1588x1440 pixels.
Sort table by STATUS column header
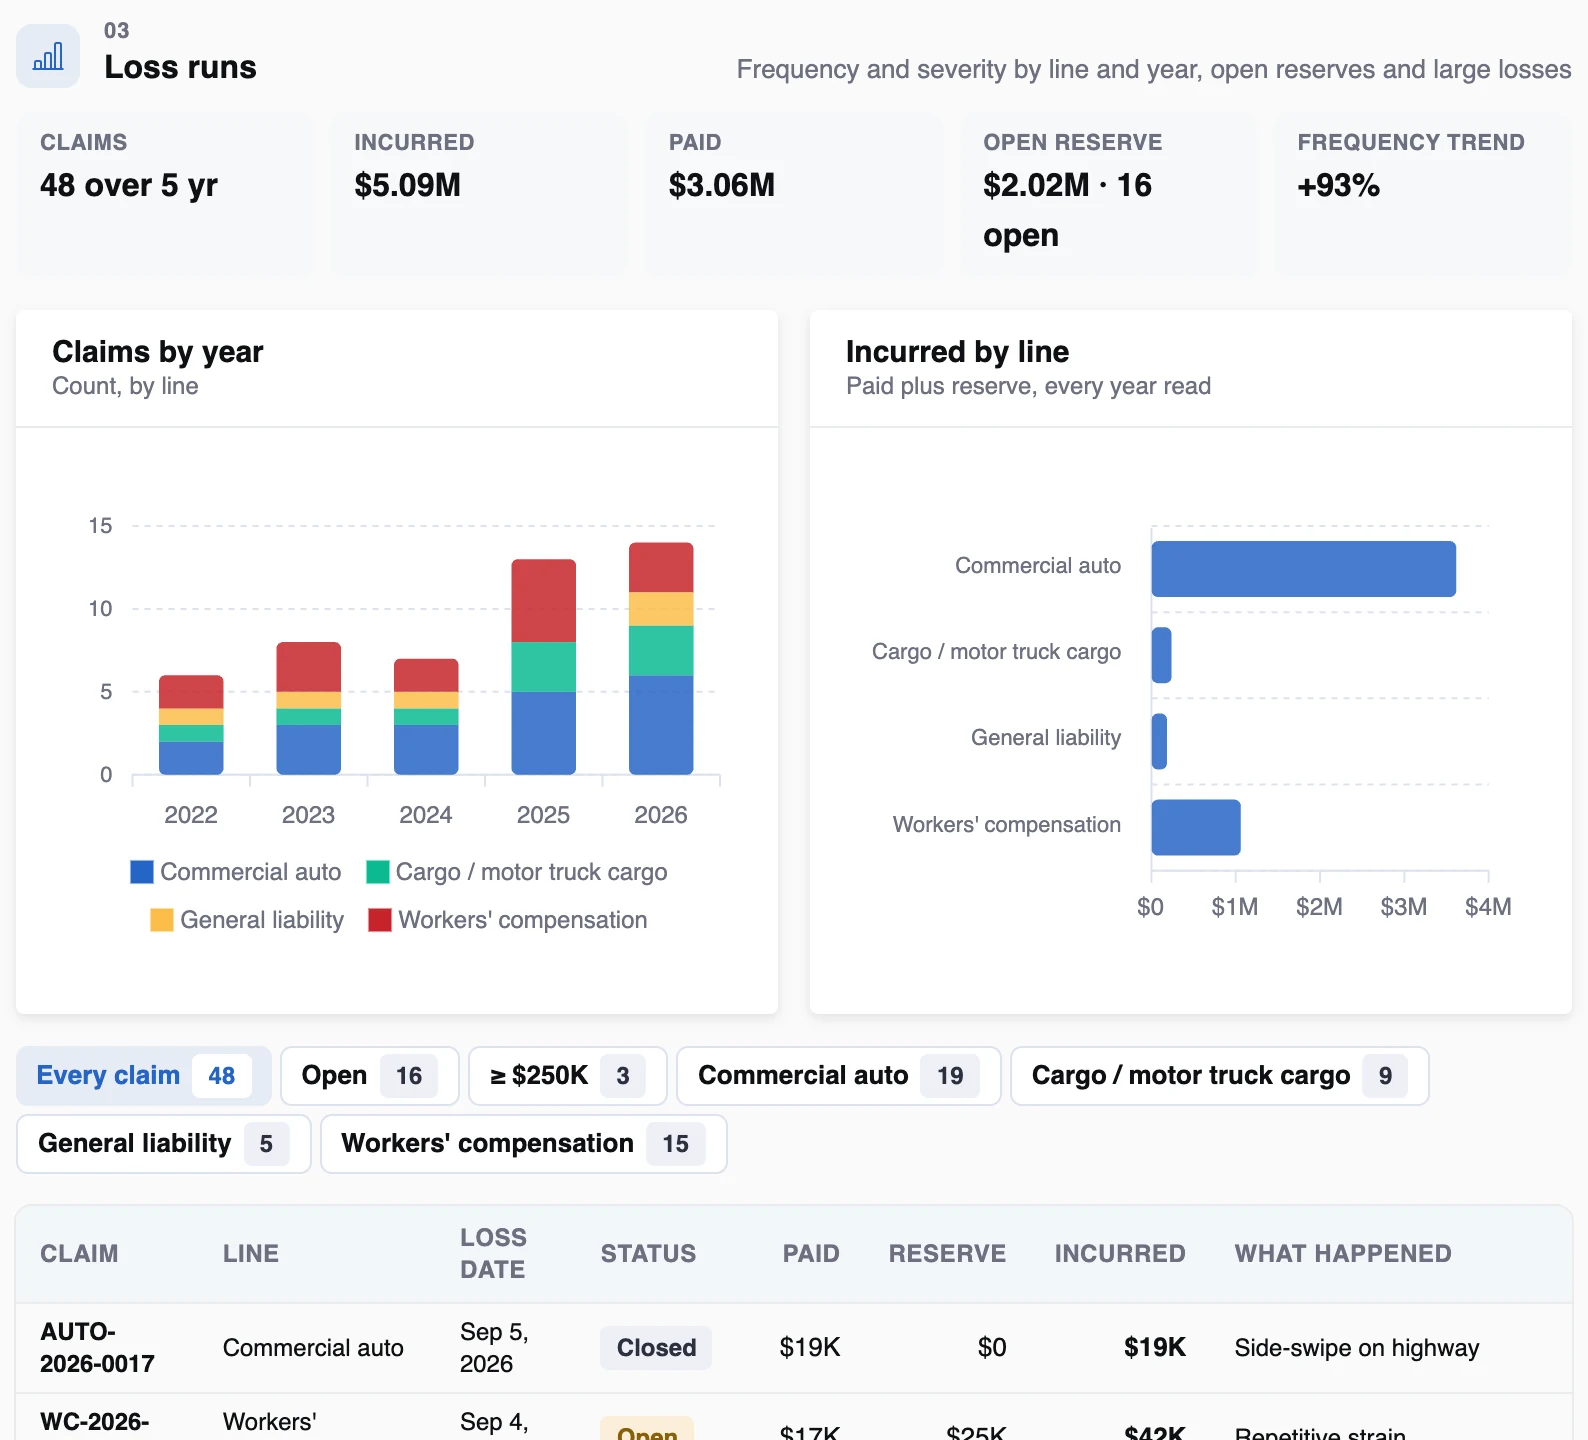click(648, 1254)
